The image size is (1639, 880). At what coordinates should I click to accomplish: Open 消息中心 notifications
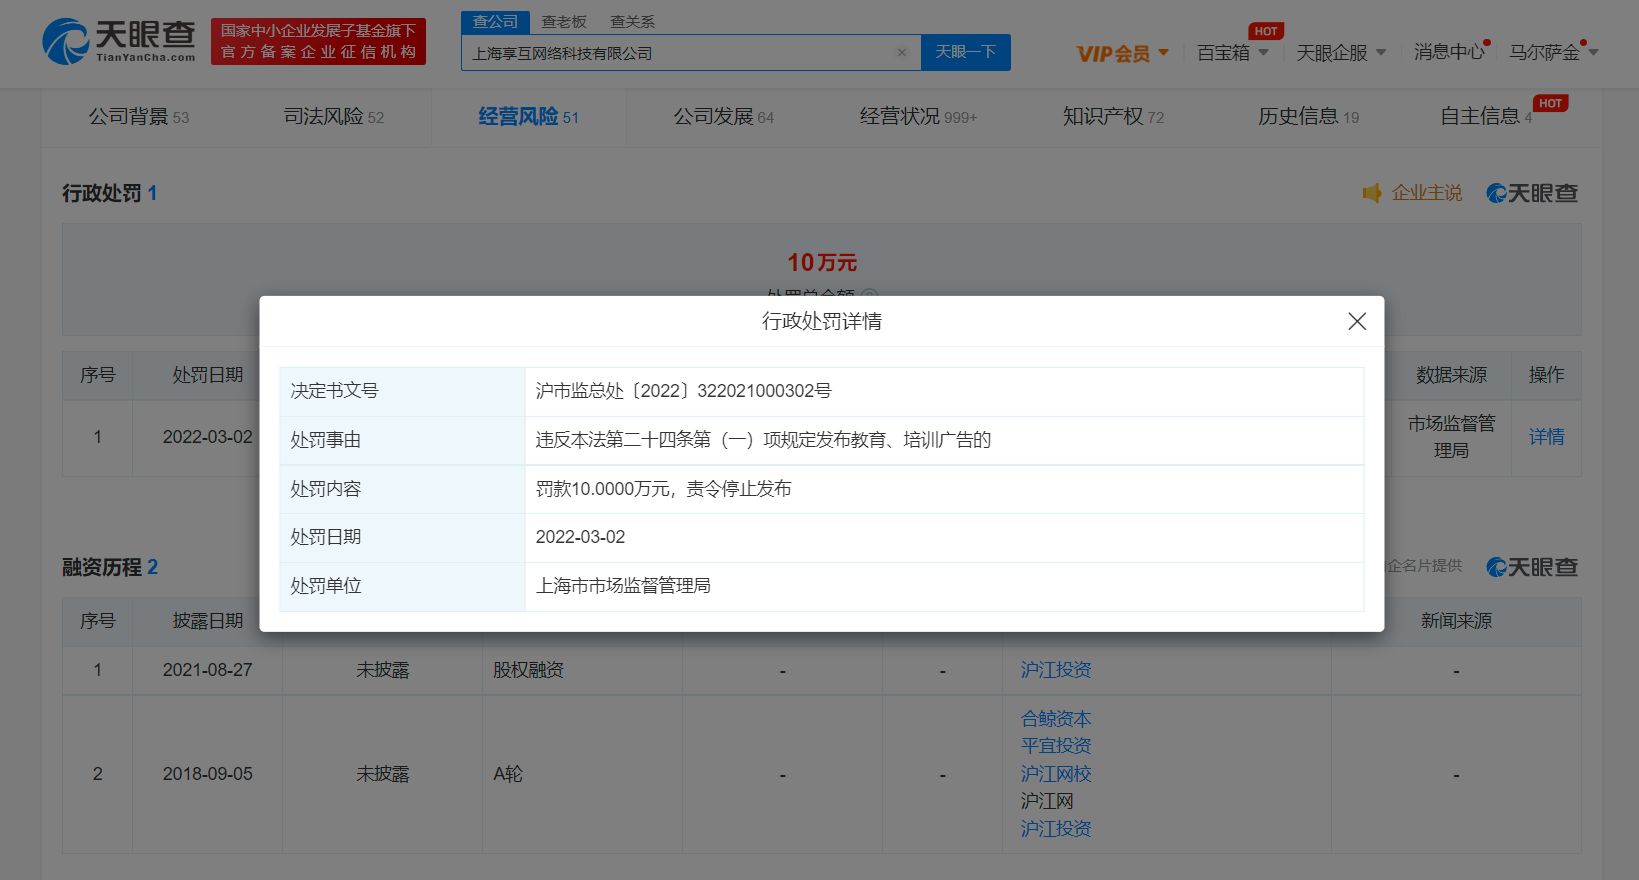1449,52
